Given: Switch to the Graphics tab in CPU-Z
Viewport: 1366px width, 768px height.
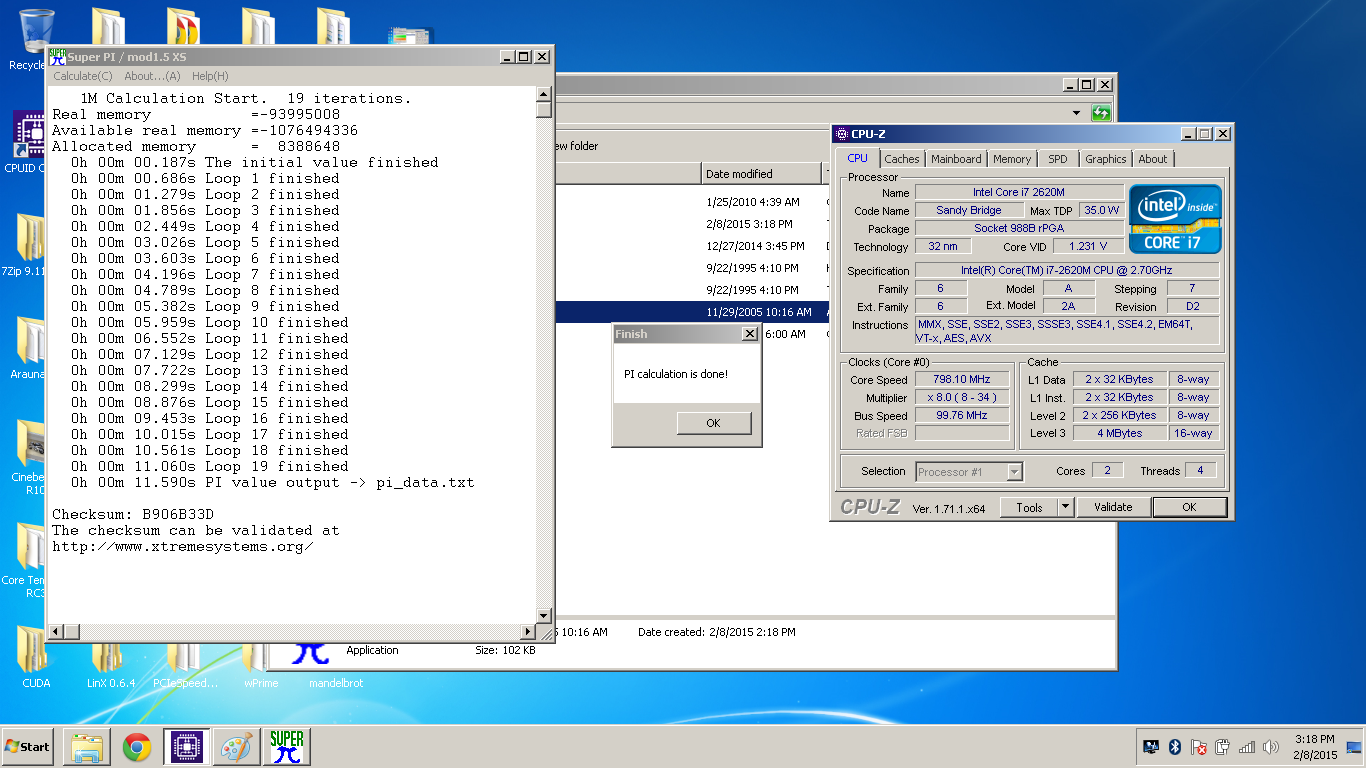Looking at the screenshot, I should click(1105, 159).
